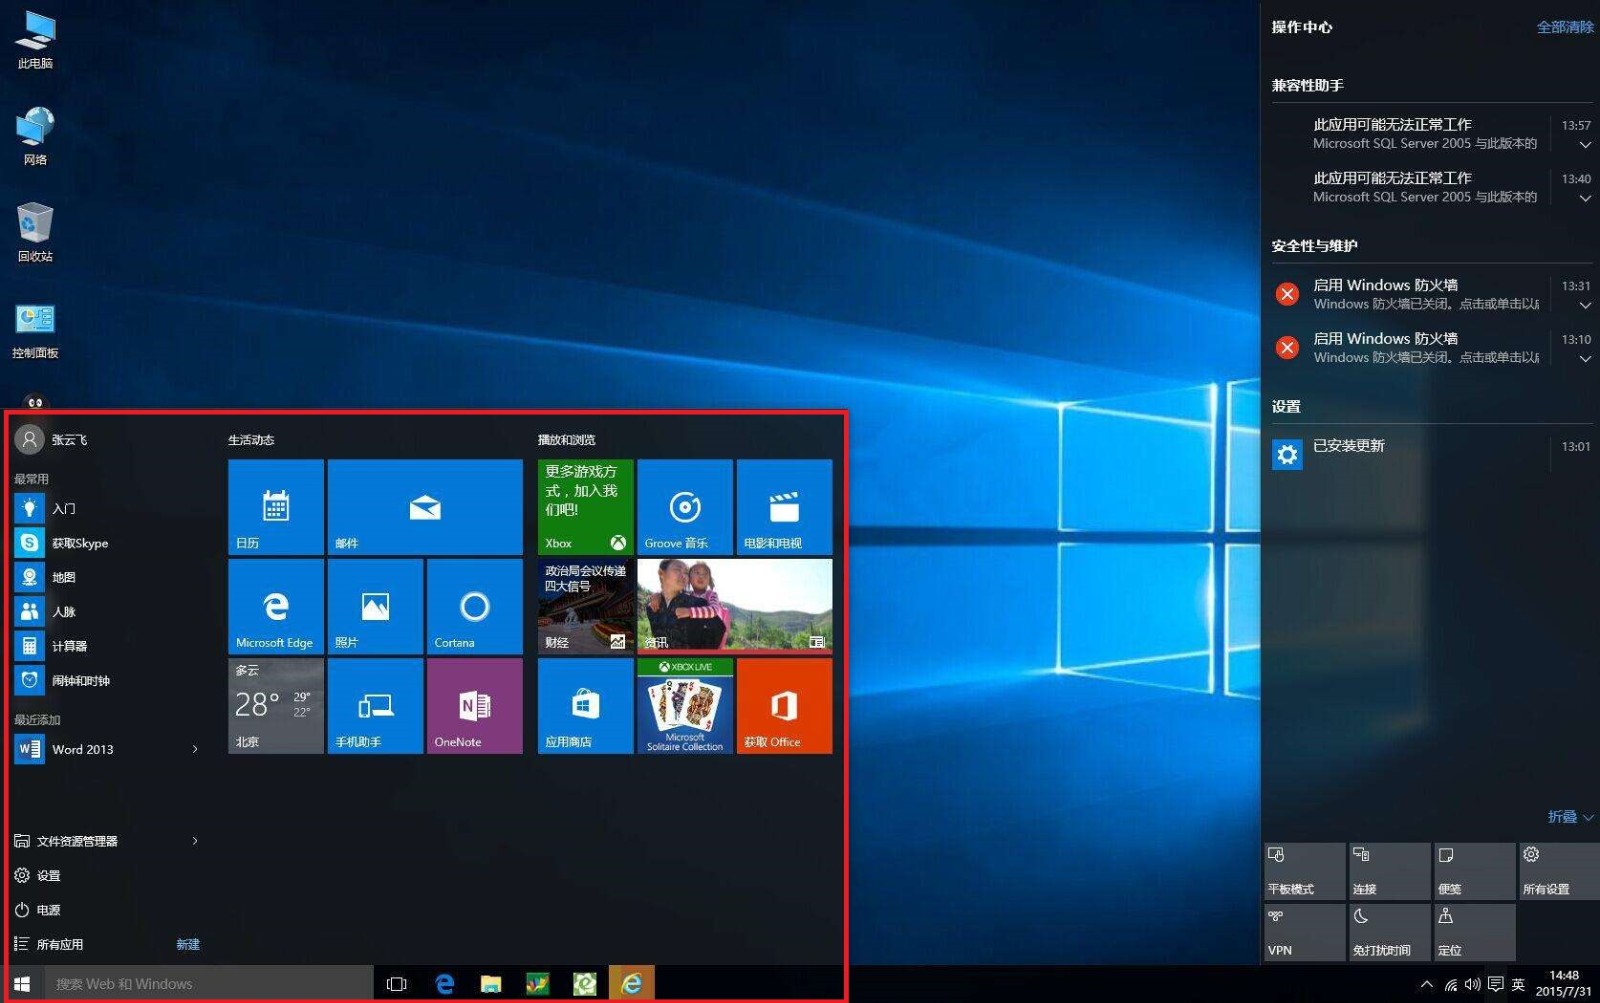This screenshot has width=1600, height=1003.
Task: Open the 已安装更新 notification
Action: [x=1430, y=453]
